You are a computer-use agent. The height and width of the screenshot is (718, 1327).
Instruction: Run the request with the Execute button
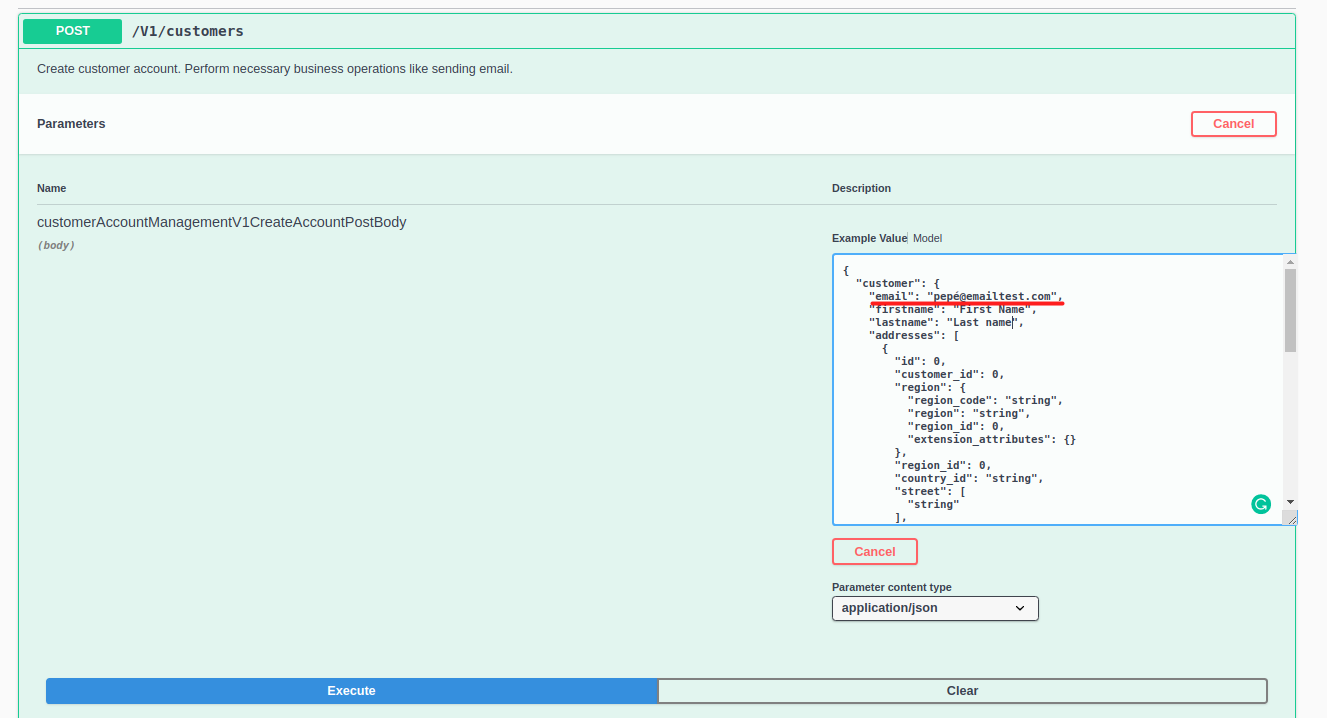[351, 691]
